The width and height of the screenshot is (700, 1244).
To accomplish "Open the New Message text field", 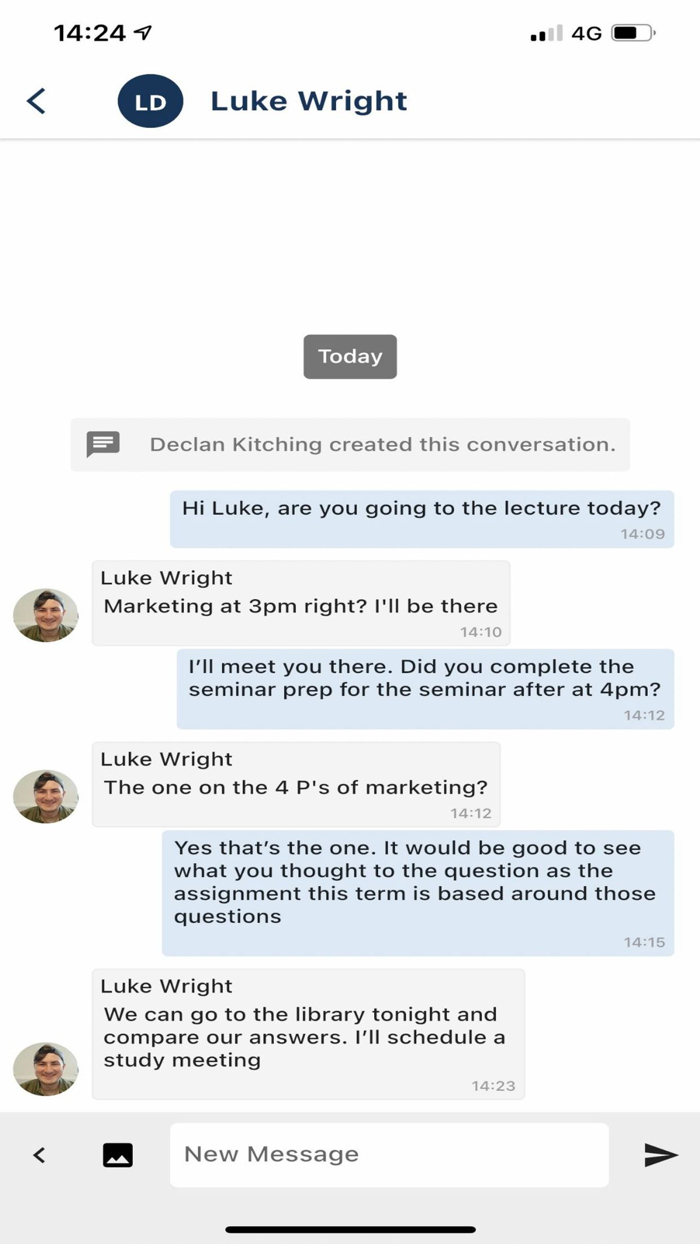I will pyautogui.click(x=390, y=1154).
